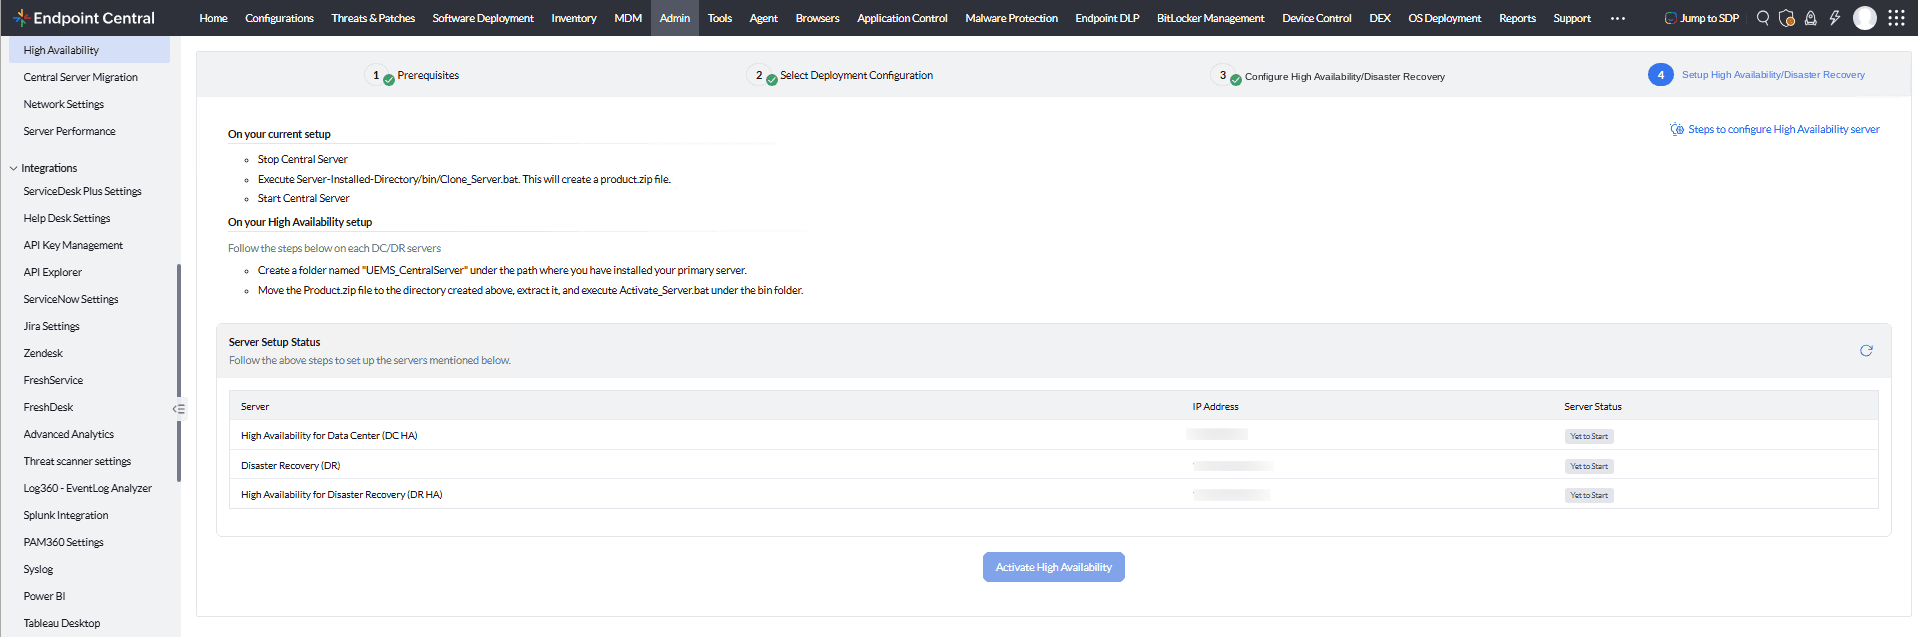Viewport: 1918px width, 637px height.
Task: Open Server Performance in sidebar
Action: click(x=70, y=131)
